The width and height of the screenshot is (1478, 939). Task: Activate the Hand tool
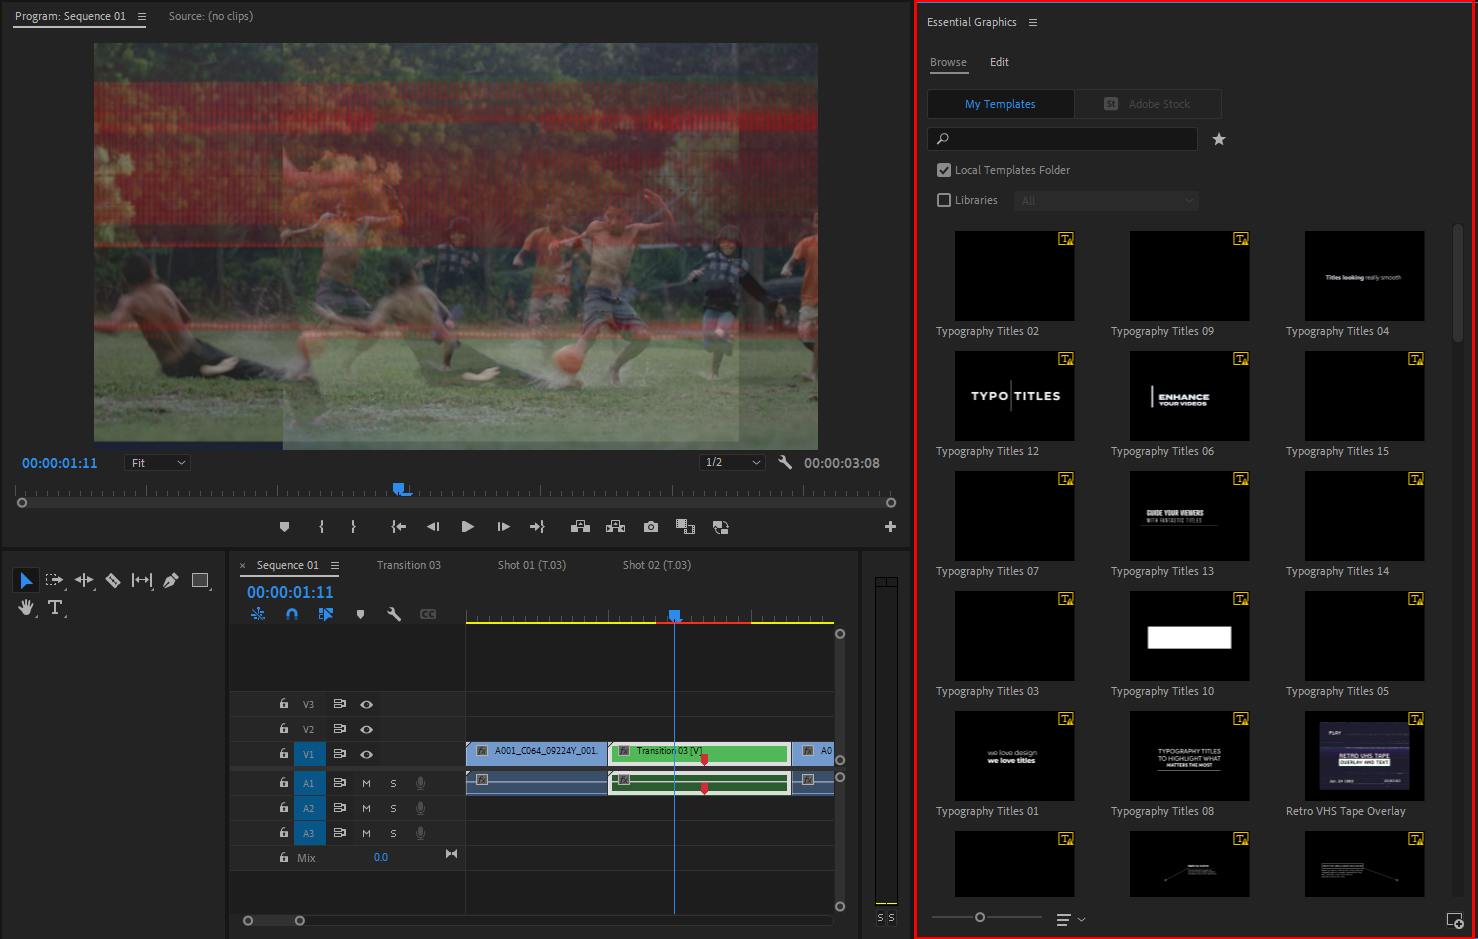25,607
